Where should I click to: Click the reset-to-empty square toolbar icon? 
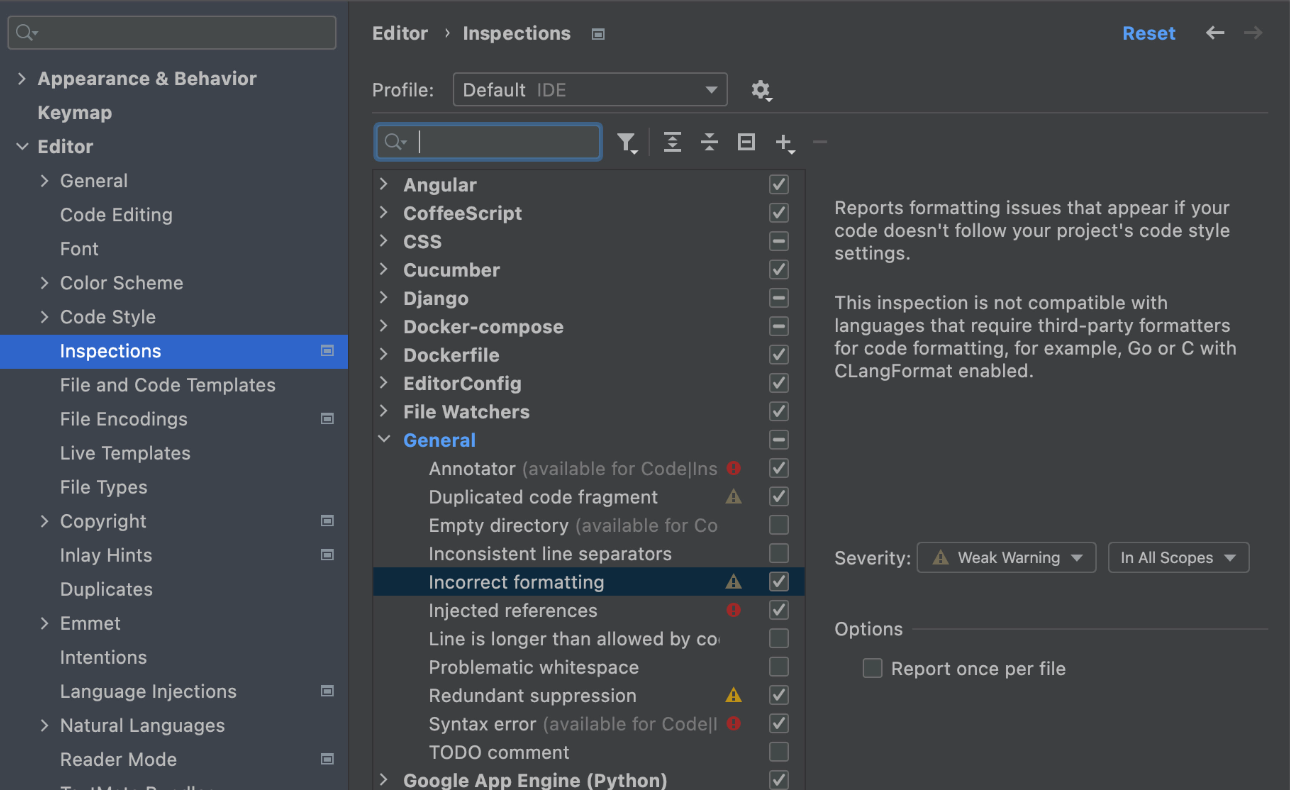pyautogui.click(x=746, y=142)
